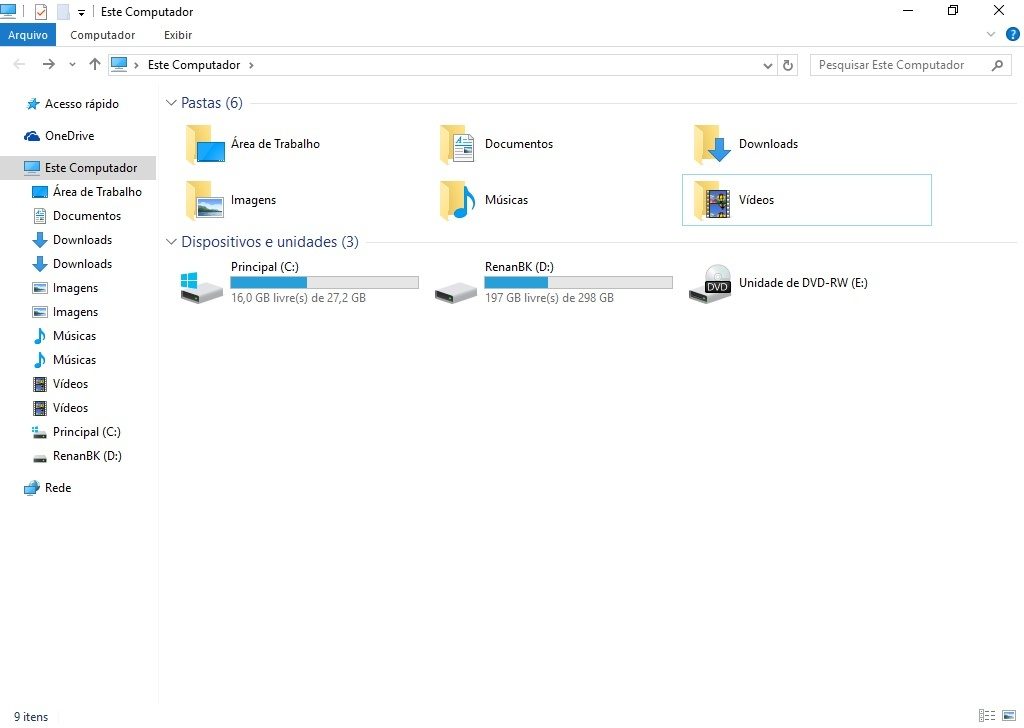Select the Downloads folder icon in Pastas
1024x728 pixels.
coord(712,144)
